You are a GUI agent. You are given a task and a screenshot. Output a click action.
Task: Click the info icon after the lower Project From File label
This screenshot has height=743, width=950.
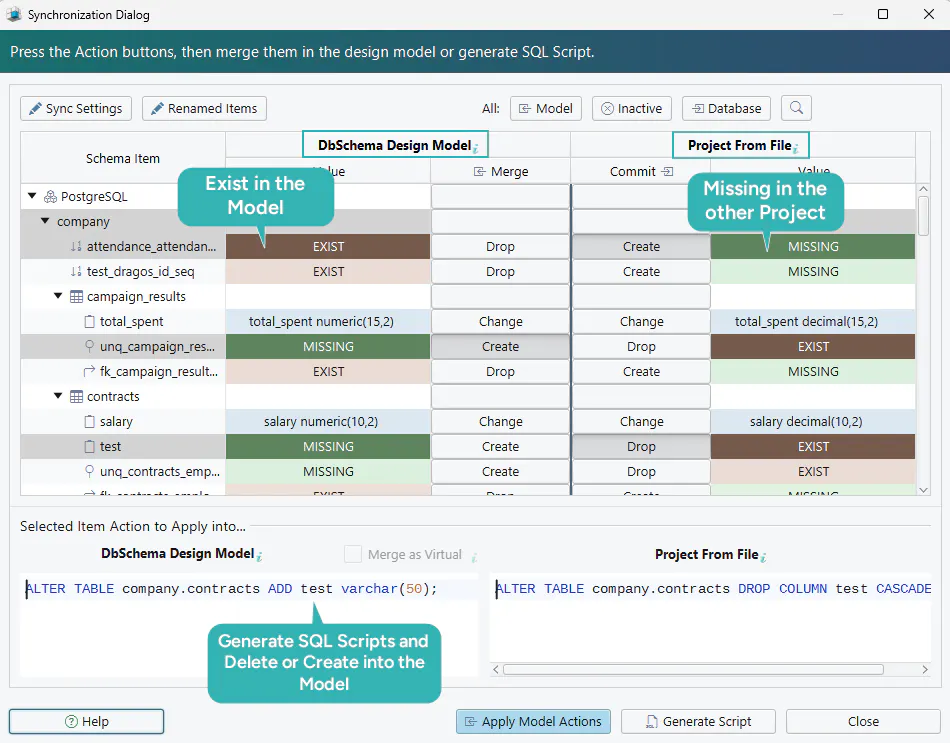coord(763,556)
